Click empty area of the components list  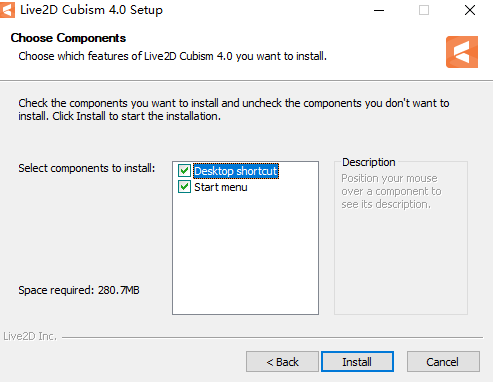(245, 253)
